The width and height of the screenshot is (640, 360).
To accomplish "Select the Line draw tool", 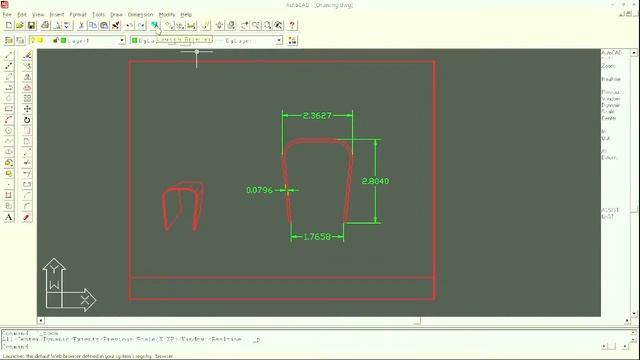I will coord(9,55).
